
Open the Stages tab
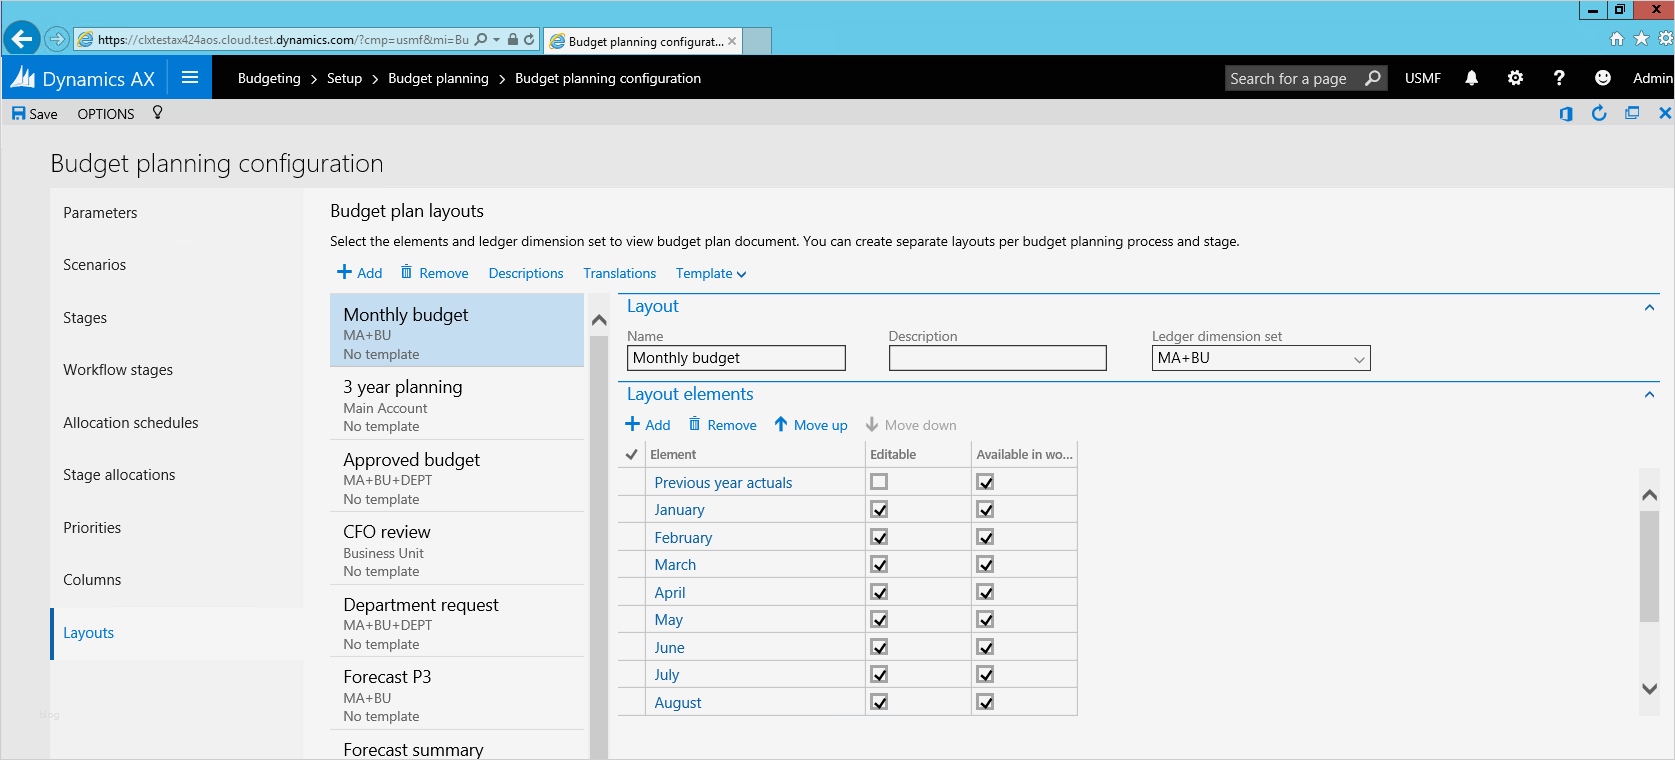click(85, 318)
